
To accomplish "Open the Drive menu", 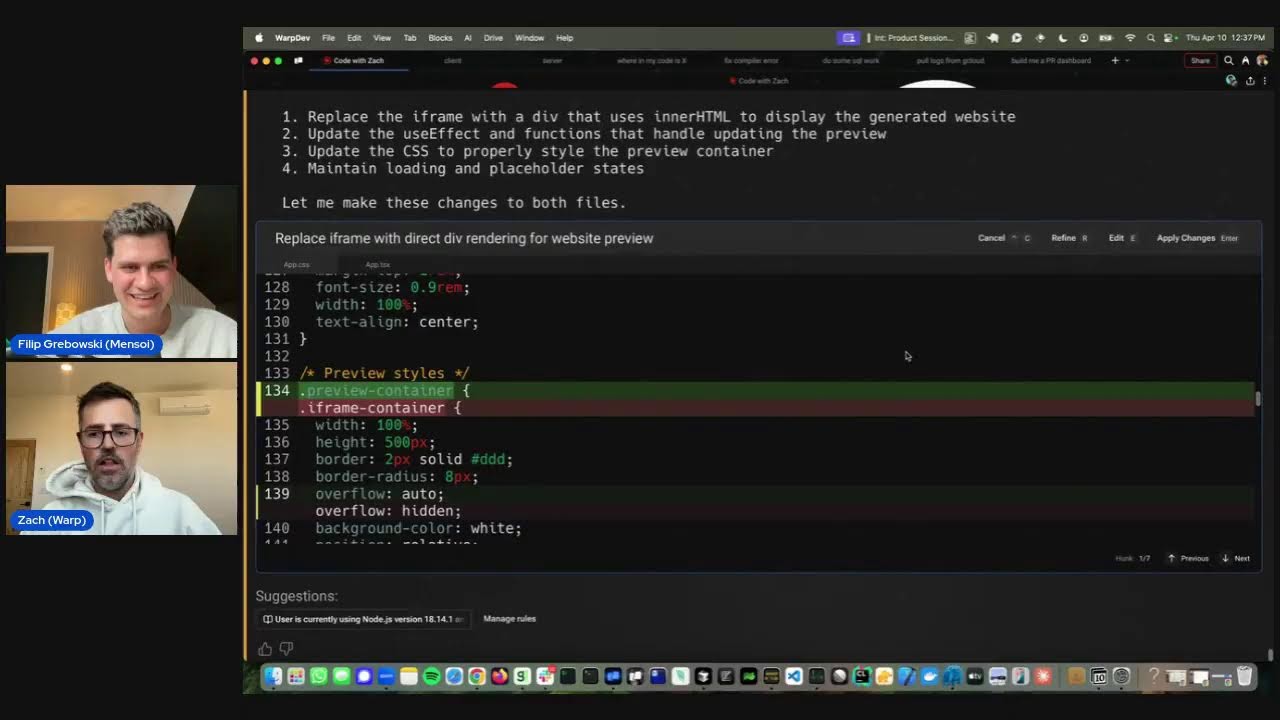I will pyautogui.click(x=493, y=38).
